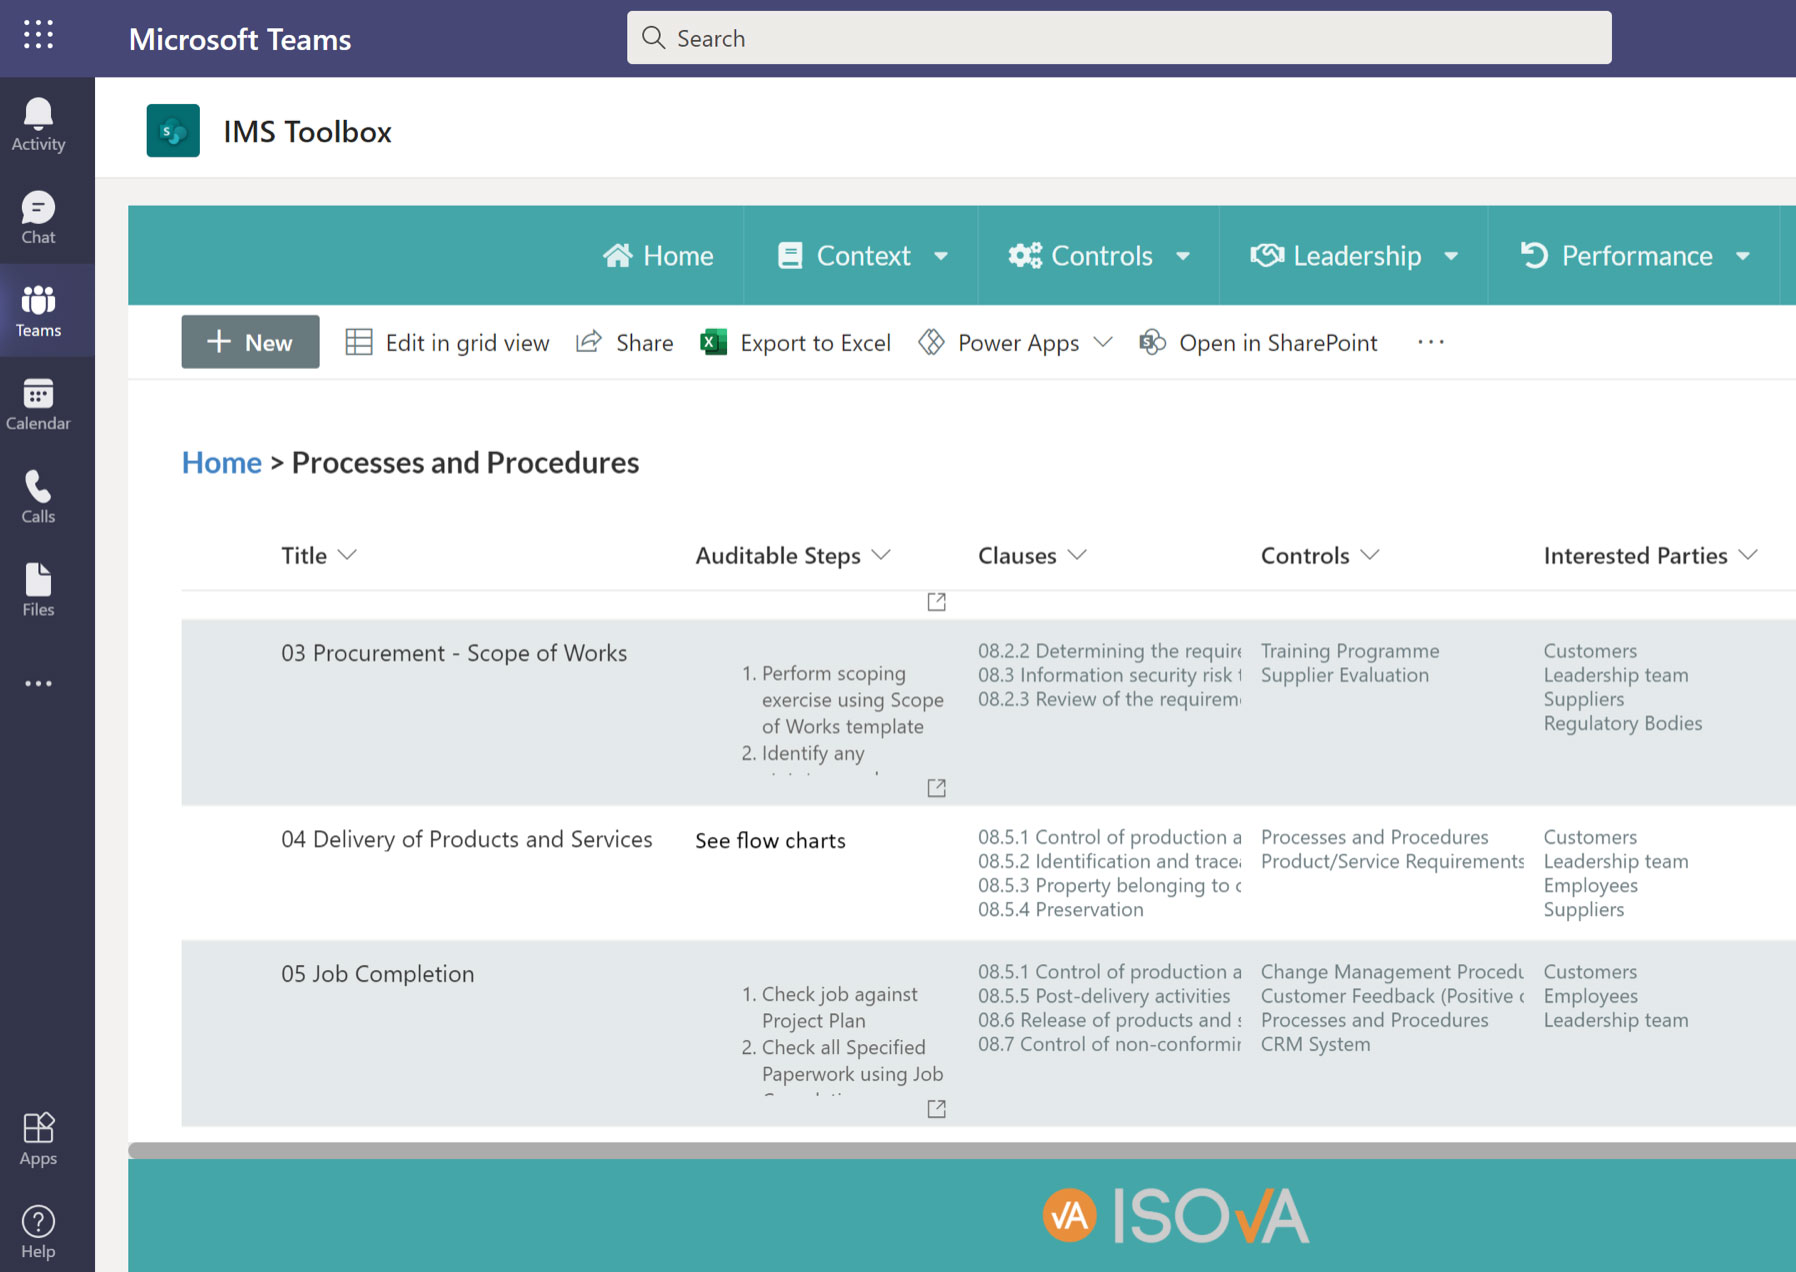Click the more options ellipsis in toolbar
Image resolution: width=1796 pixels, height=1272 pixels.
point(1430,342)
